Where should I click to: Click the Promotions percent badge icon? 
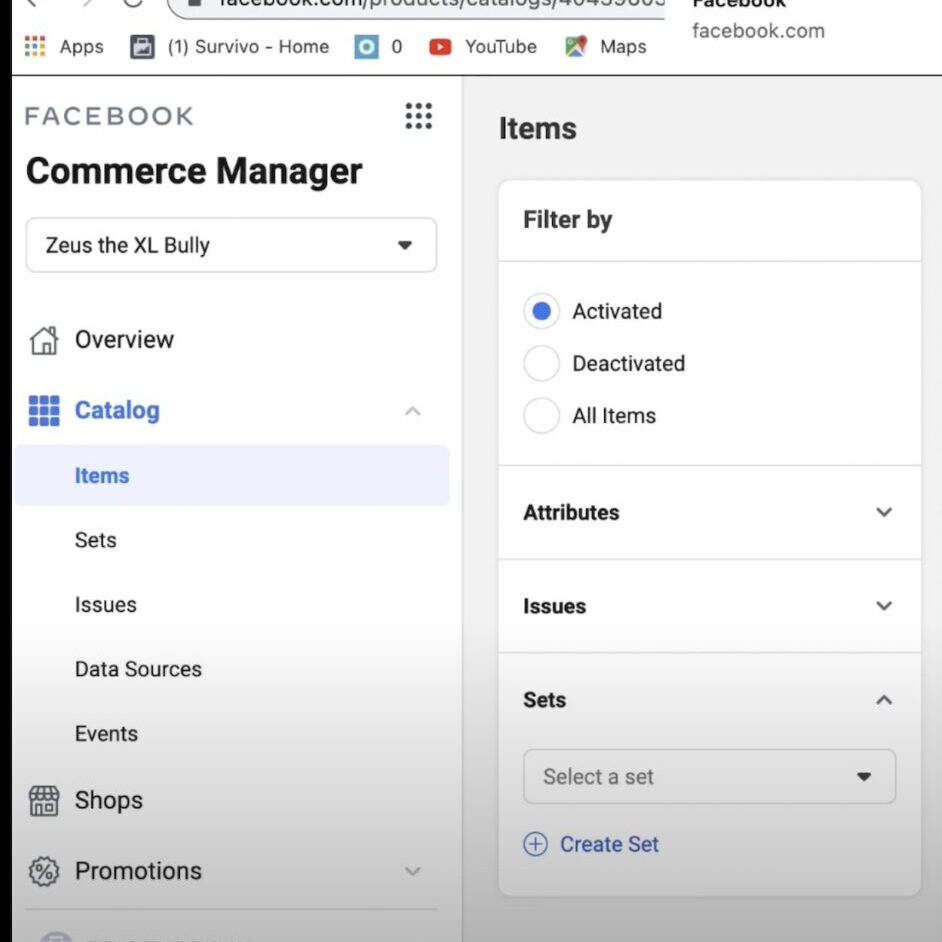click(44, 871)
